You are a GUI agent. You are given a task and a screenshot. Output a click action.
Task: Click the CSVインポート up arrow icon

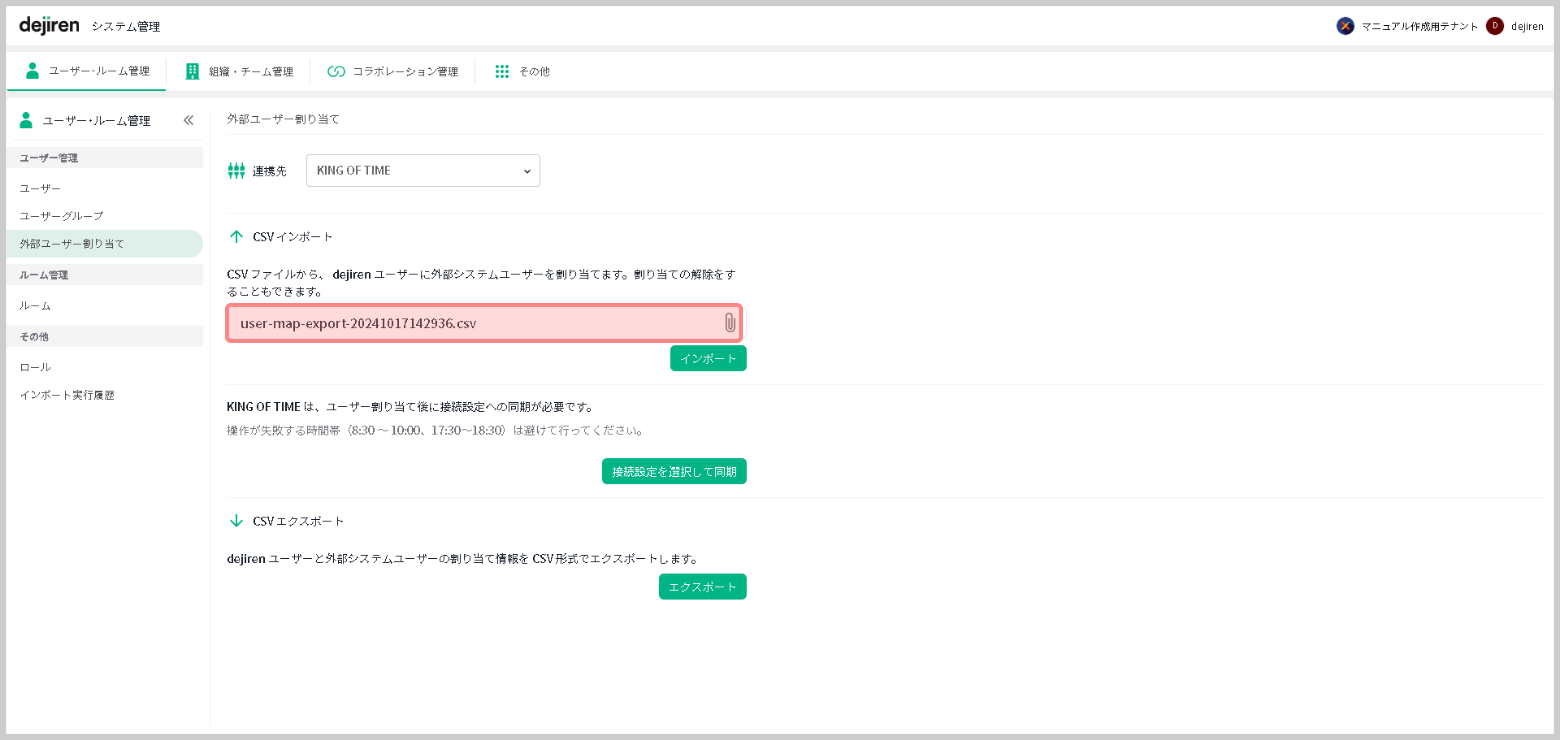pos(236,237)
